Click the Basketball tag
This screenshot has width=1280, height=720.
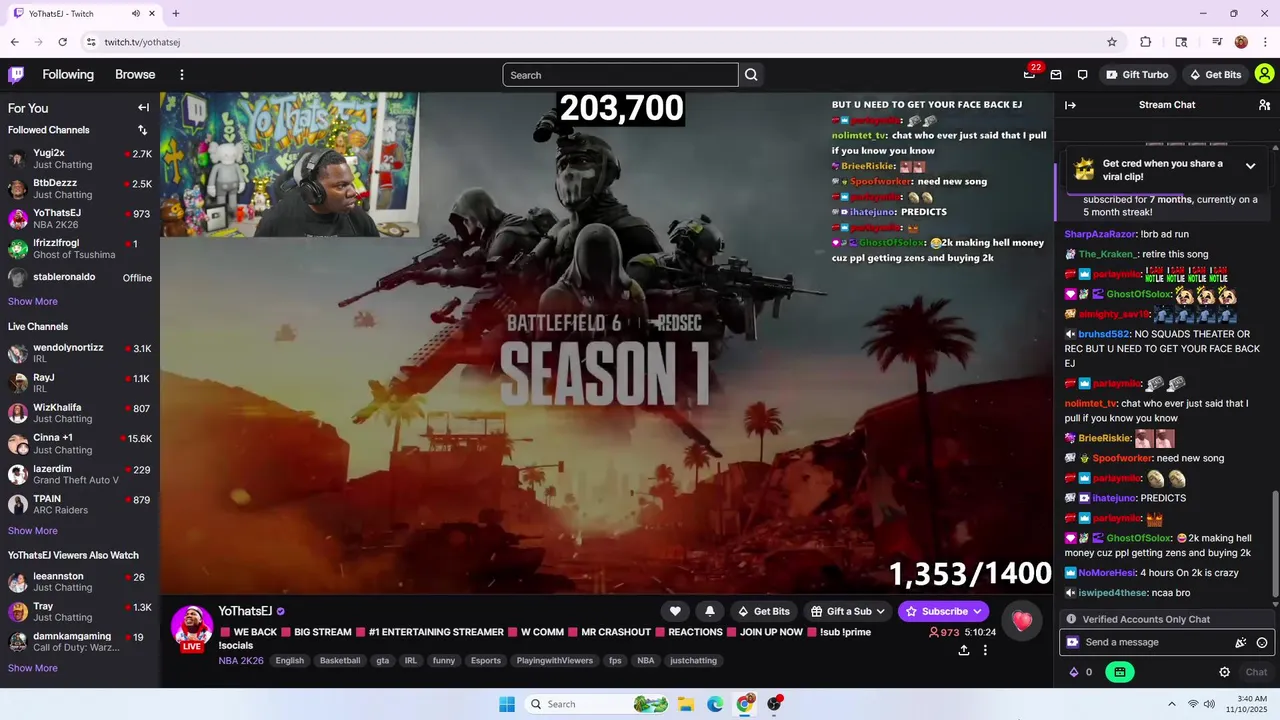coord(340,660)
